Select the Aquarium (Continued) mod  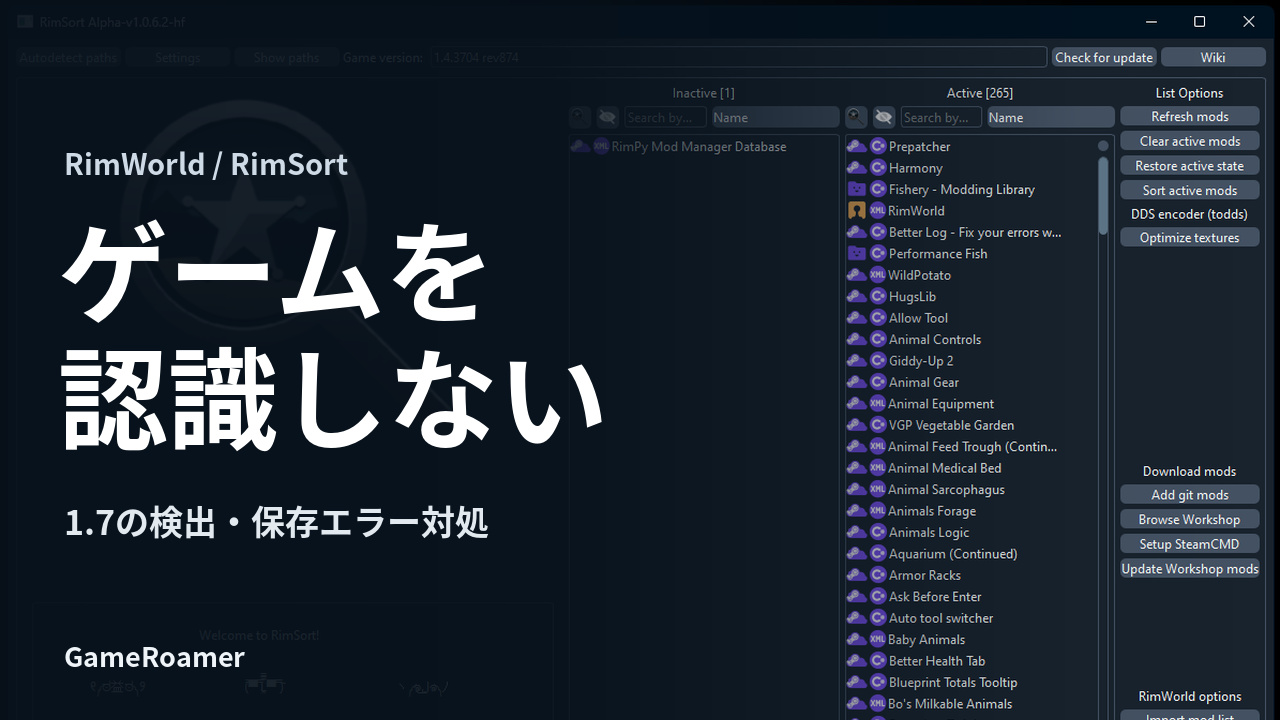pyautogui.click(x=971, y=554)
